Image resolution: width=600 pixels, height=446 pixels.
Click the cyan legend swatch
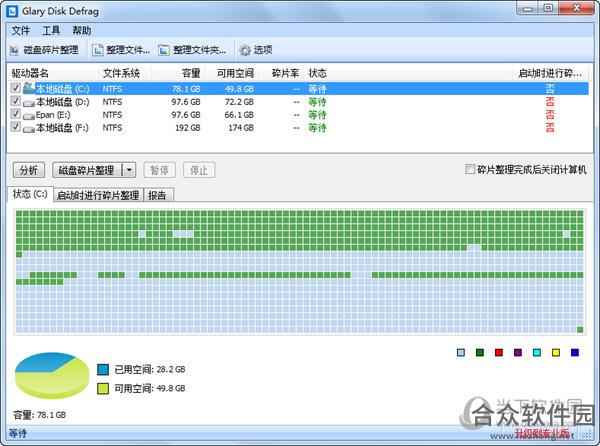point(537,352)
